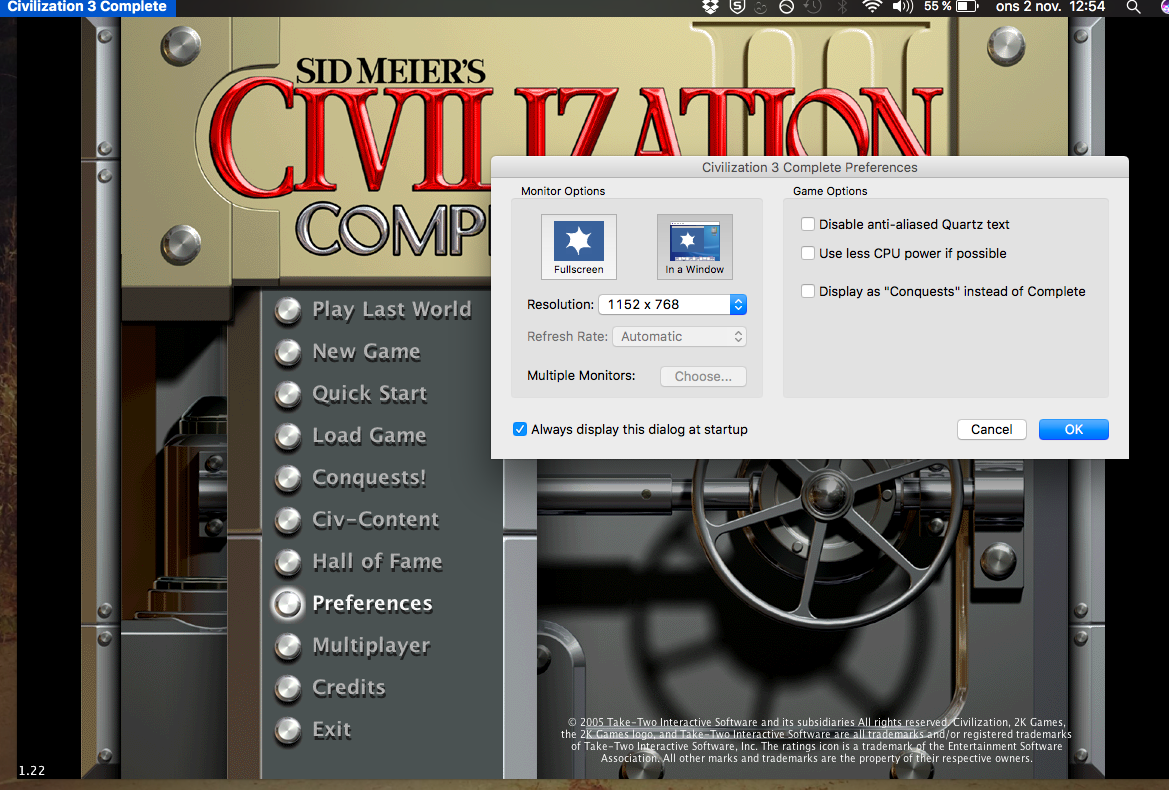Open Preferences from the main menu
This screenshot has height=790, width=1169.
pos(372,604)
